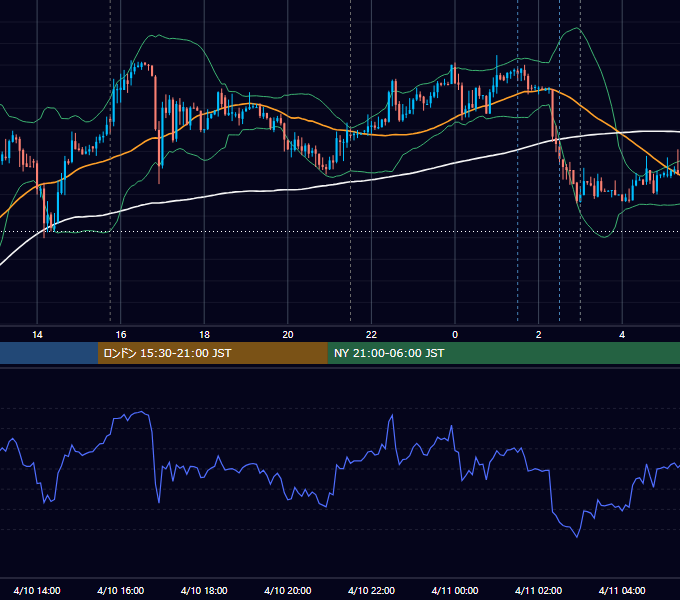Click the ロンドン 15:30-21:00 JST session bar
The width and height of the screenshot is (680, 600).
[x=212, y=353]
